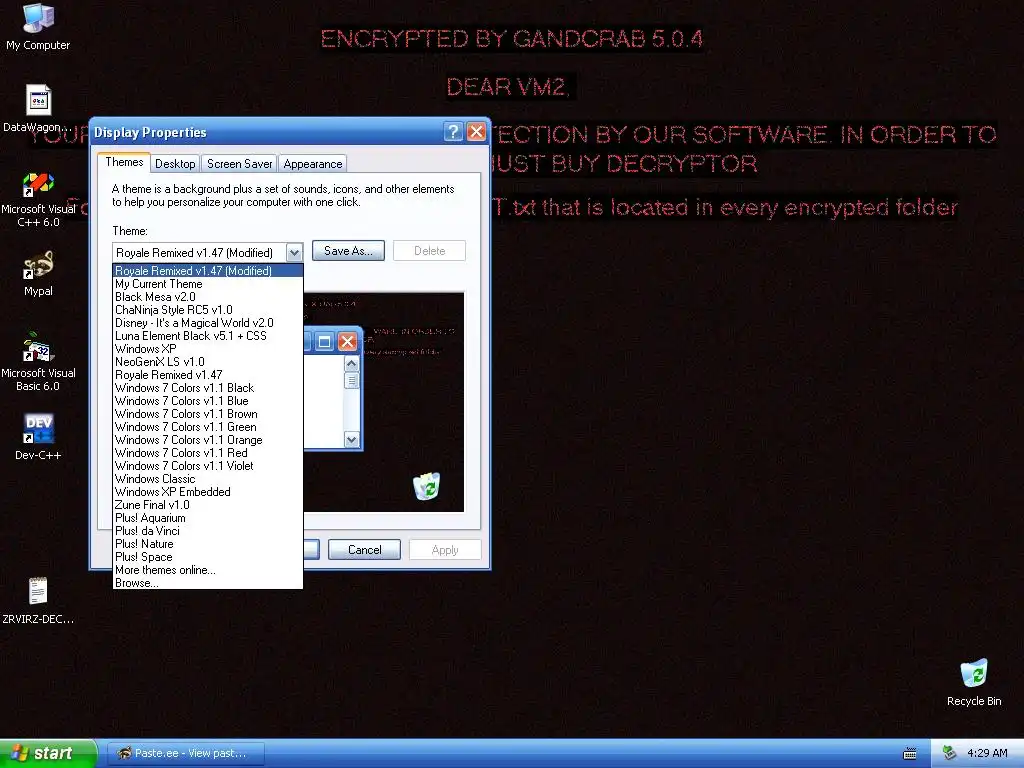Click the Save As button
The image size is (1024, 768).
[x=348, y=251]
